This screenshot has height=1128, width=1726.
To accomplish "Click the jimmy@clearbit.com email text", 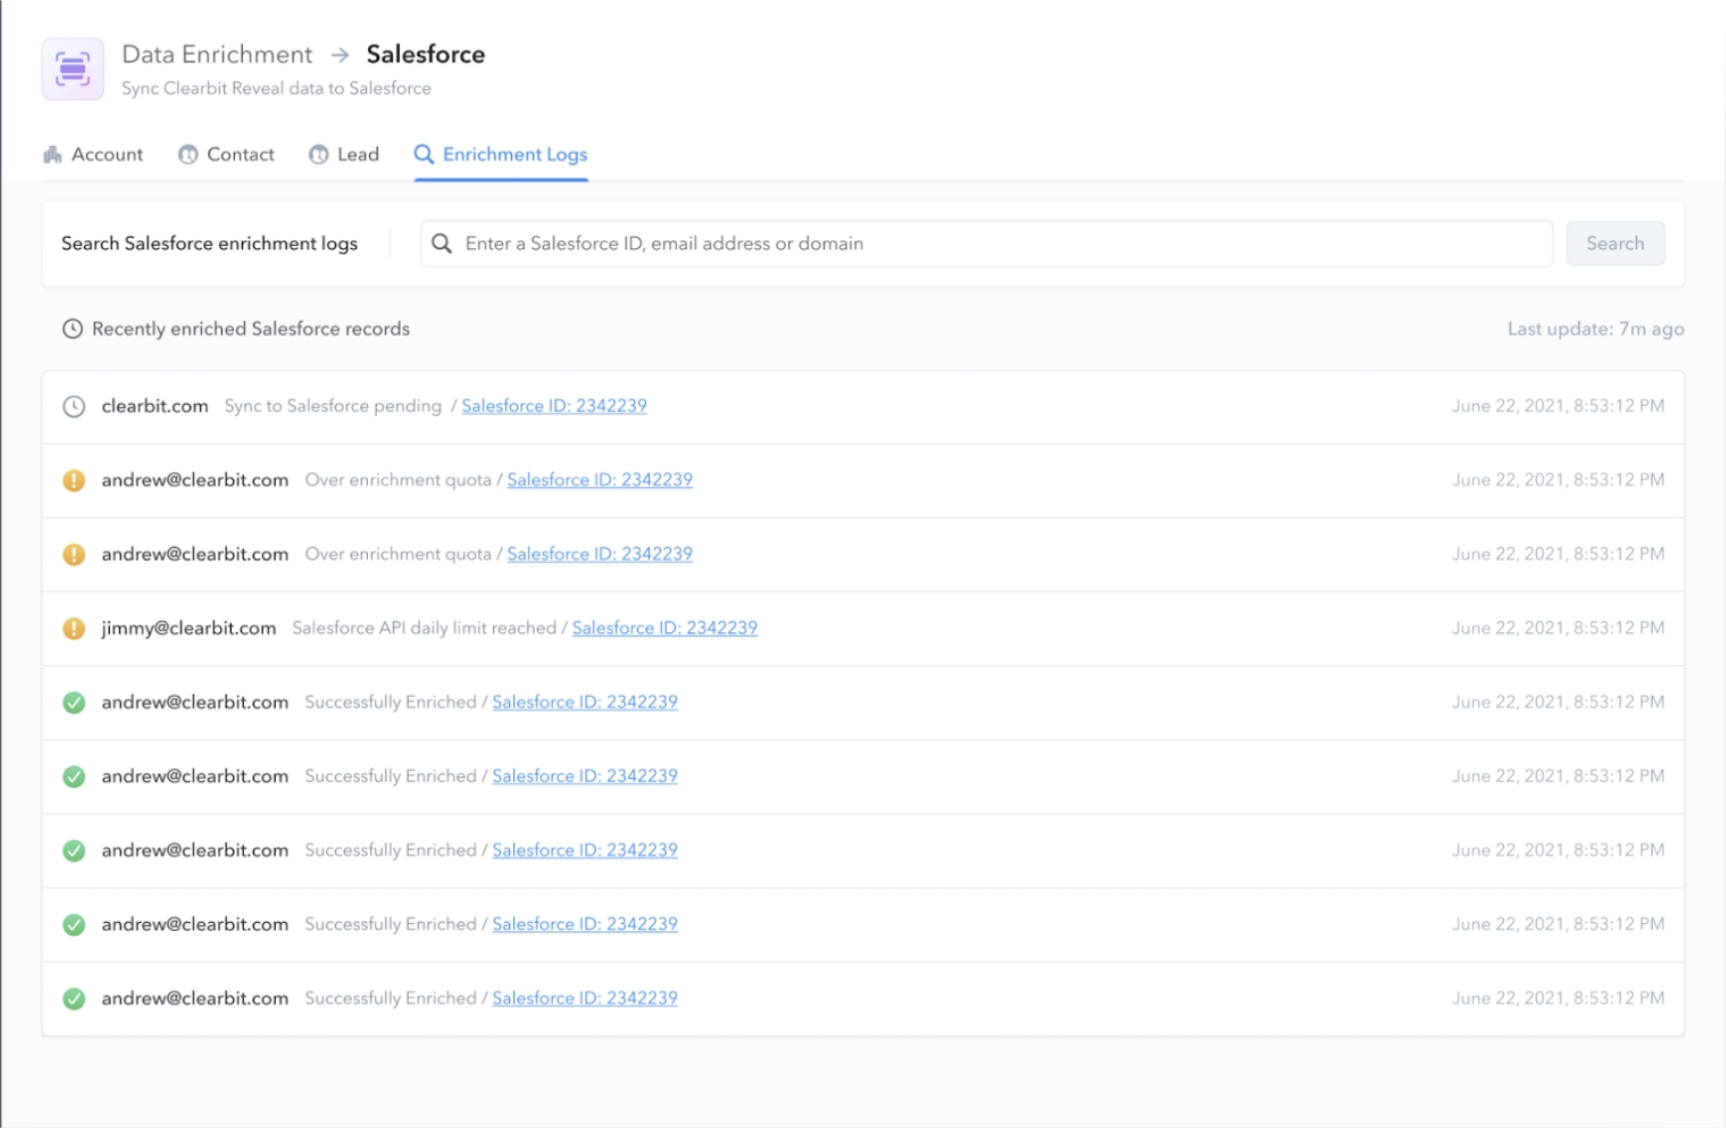I will click(x=189, y=628).
